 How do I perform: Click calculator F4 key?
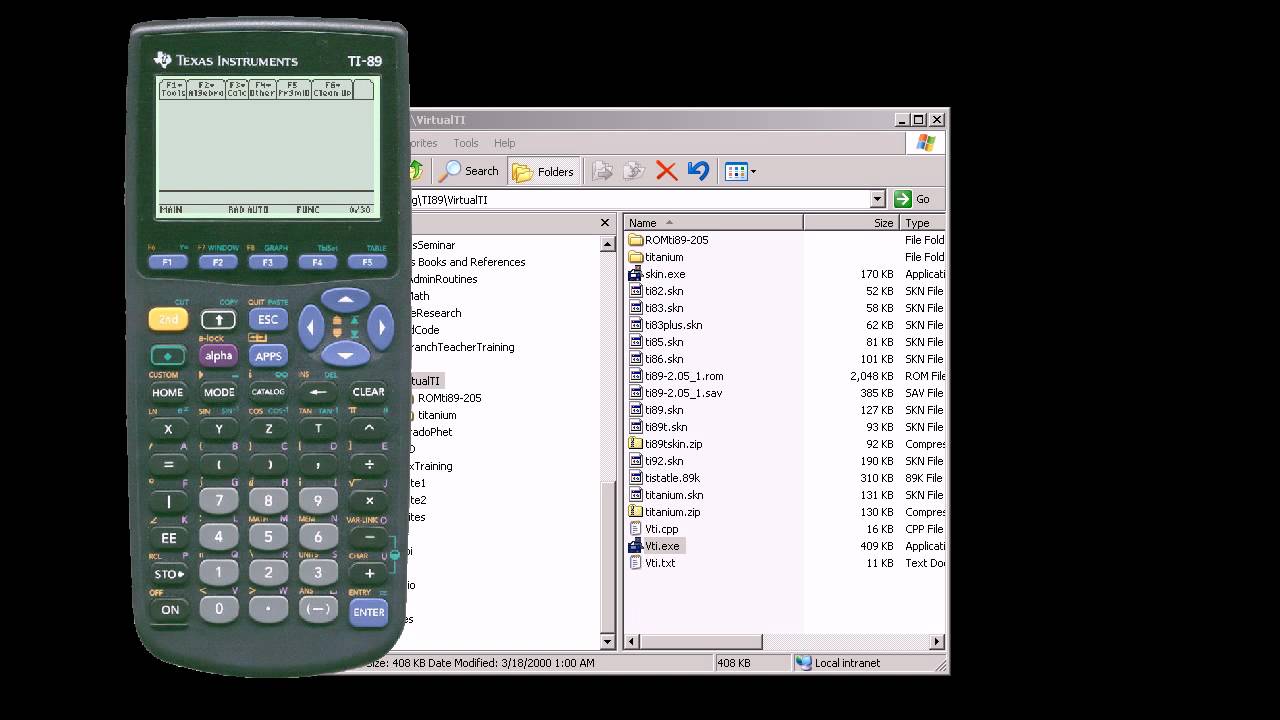(318, 262)
